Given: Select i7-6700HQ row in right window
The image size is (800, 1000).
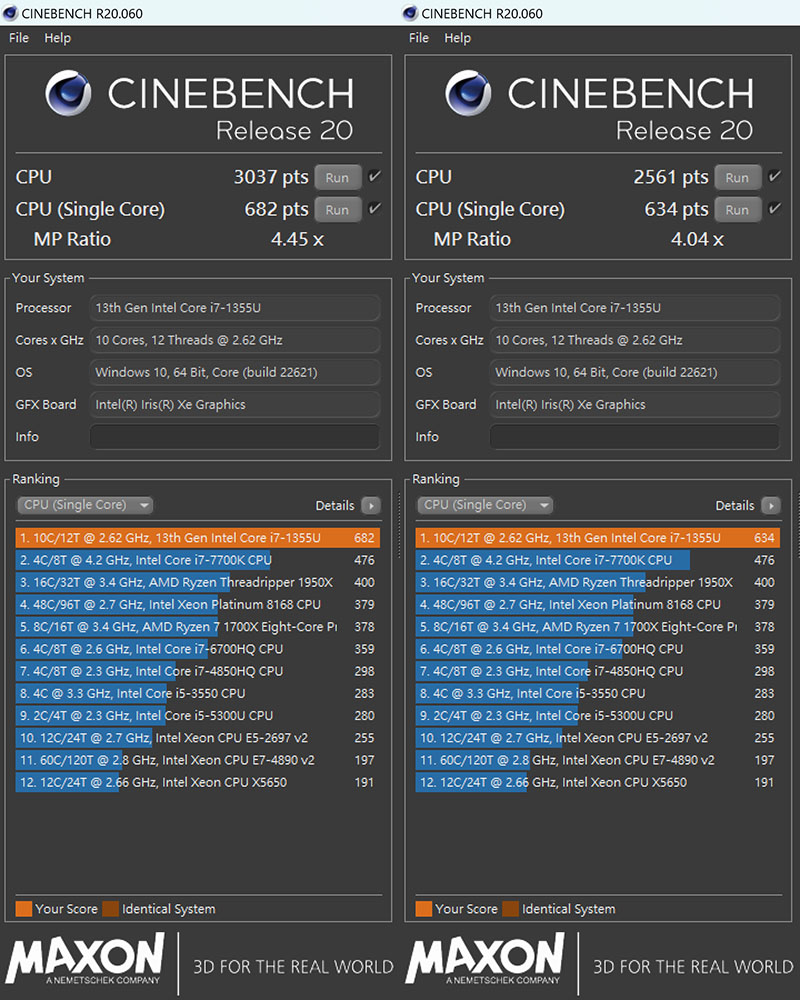Looking at the screenshot, I should [x=598, y=649].
